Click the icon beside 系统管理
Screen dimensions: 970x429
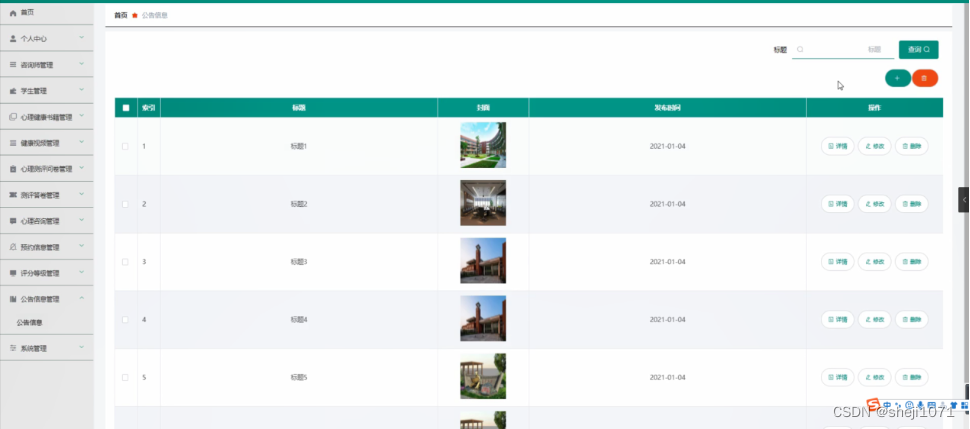13,349
